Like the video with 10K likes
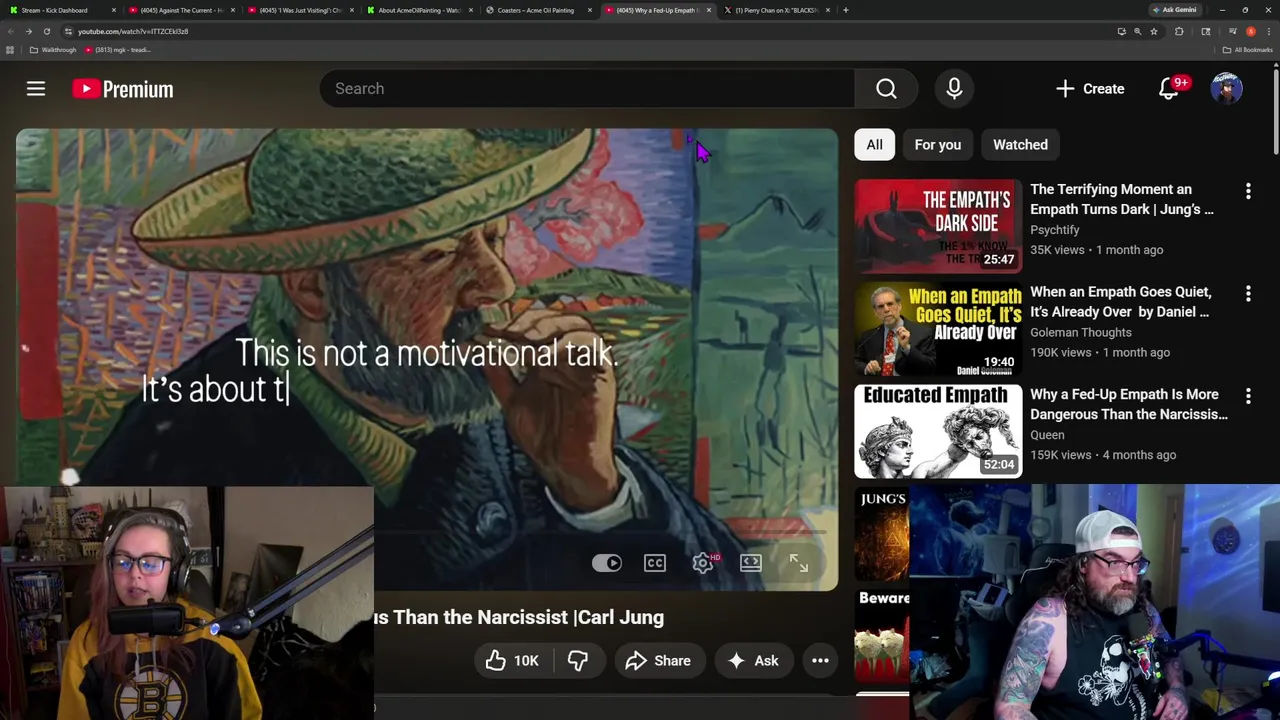The height and width of the screenshot is (720, 1280). click(513, 661)
